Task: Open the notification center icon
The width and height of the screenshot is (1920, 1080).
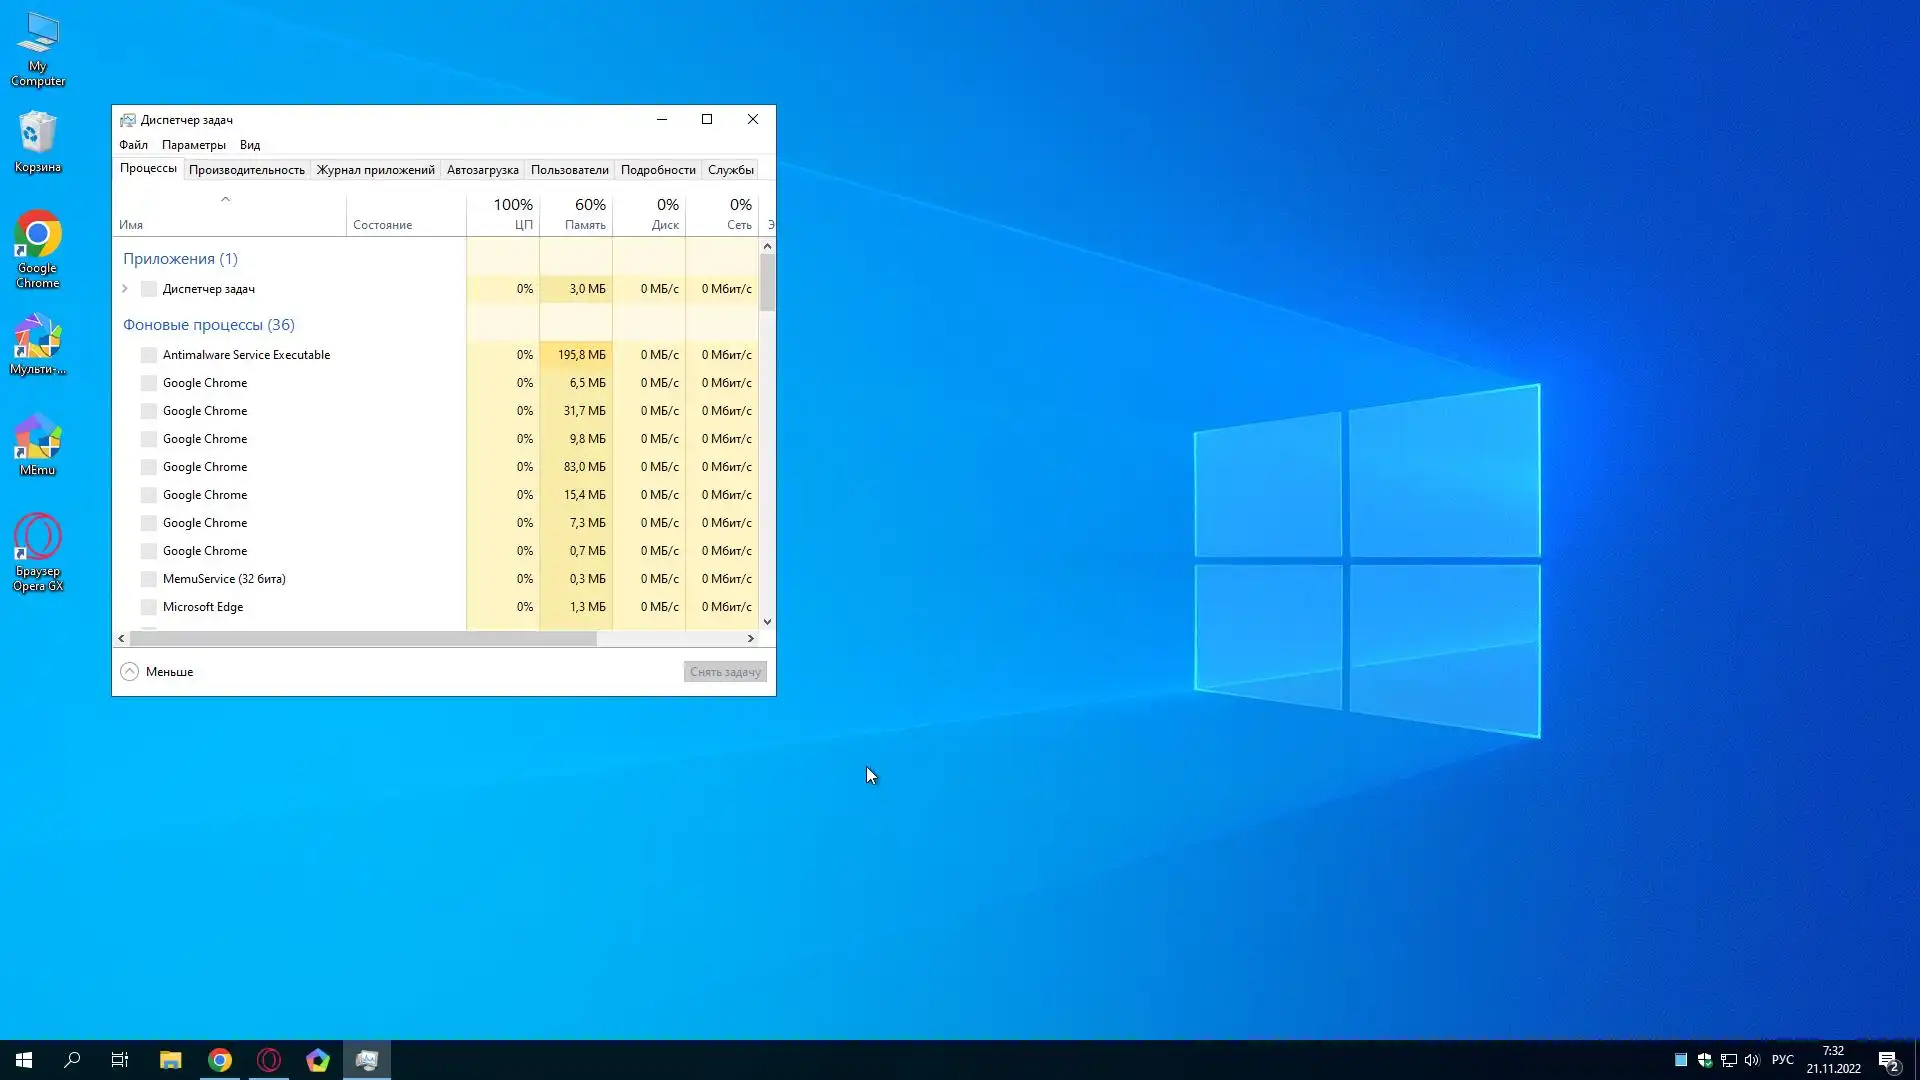Action: [x=1888, y=1060]
